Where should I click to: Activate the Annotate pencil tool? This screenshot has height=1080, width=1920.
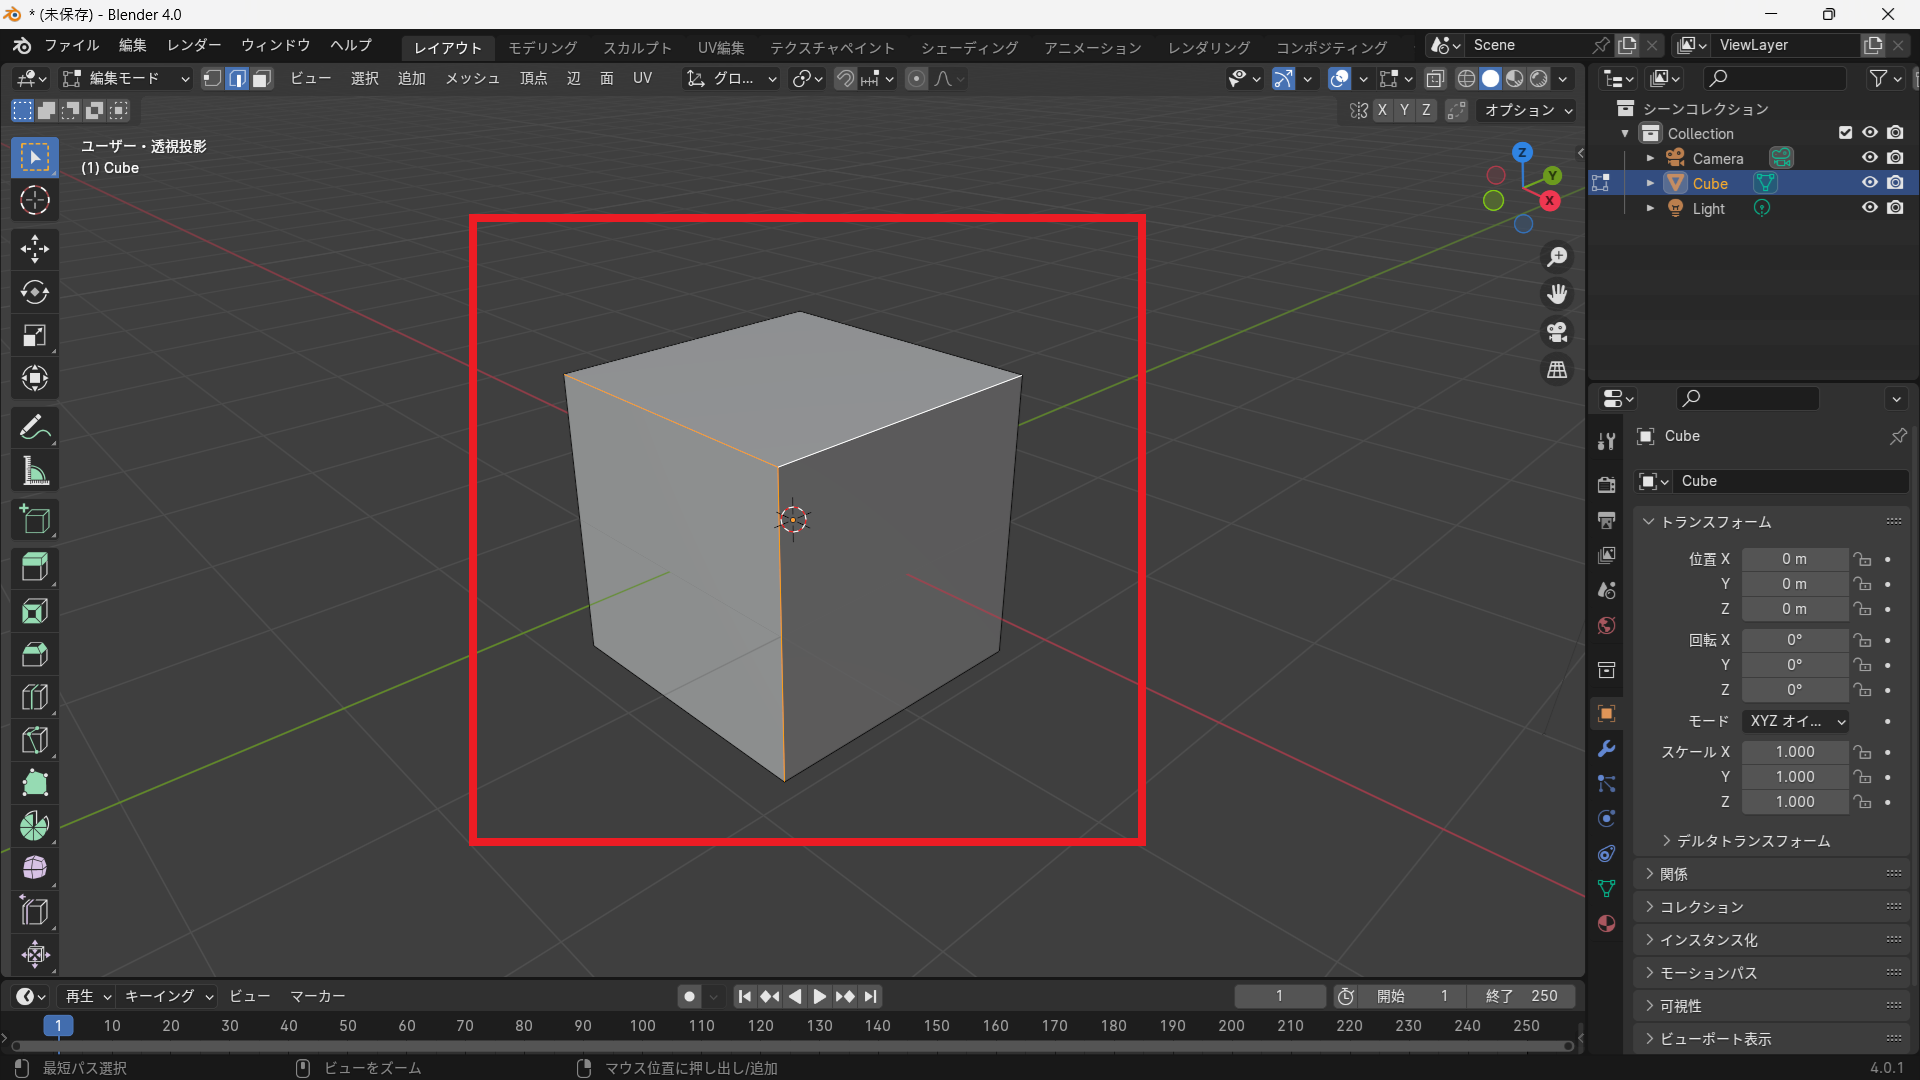(35, 428)
